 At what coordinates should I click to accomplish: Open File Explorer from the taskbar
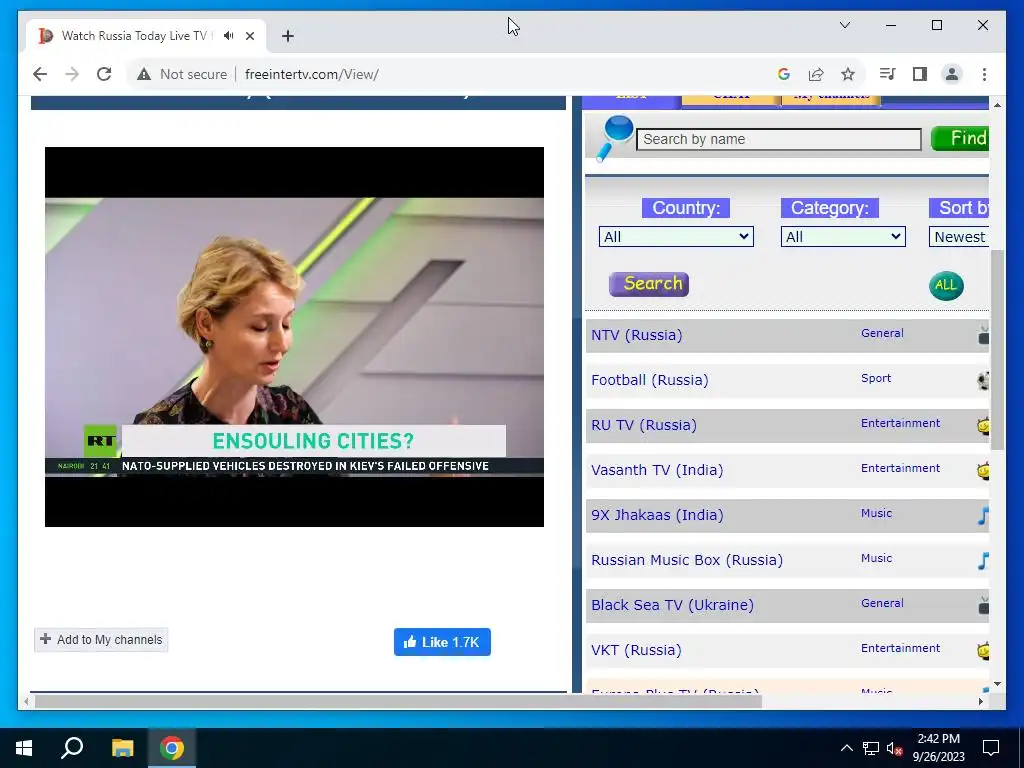[122, 748]
